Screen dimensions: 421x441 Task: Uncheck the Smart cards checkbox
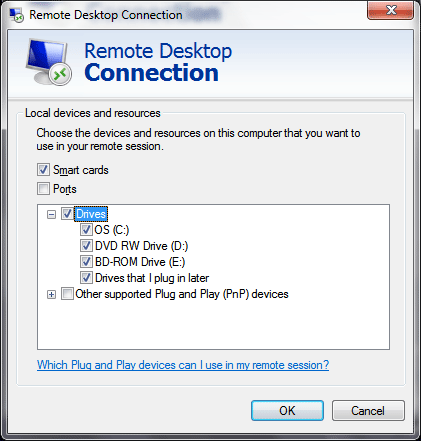click(43, 170)
